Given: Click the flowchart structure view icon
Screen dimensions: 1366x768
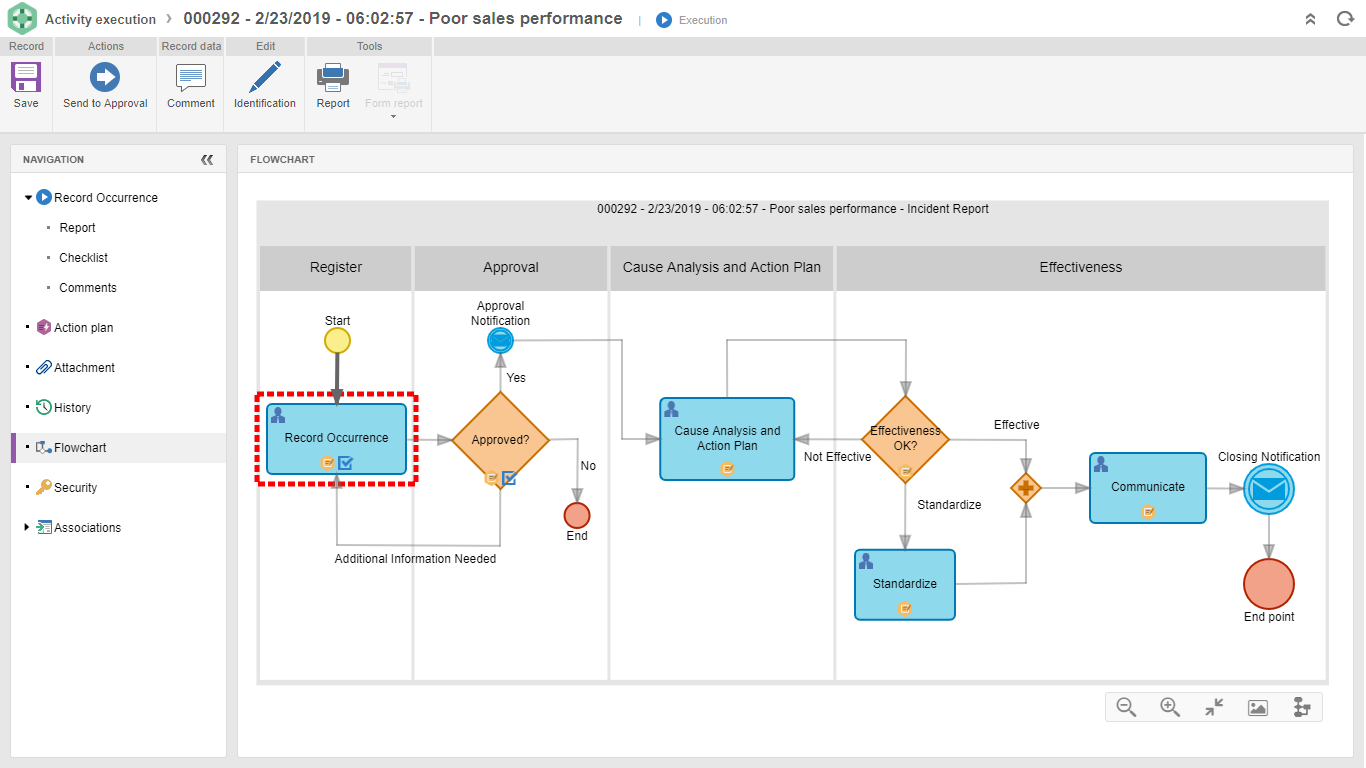Looking at the screenshot, I should [x=1301, y=707].
